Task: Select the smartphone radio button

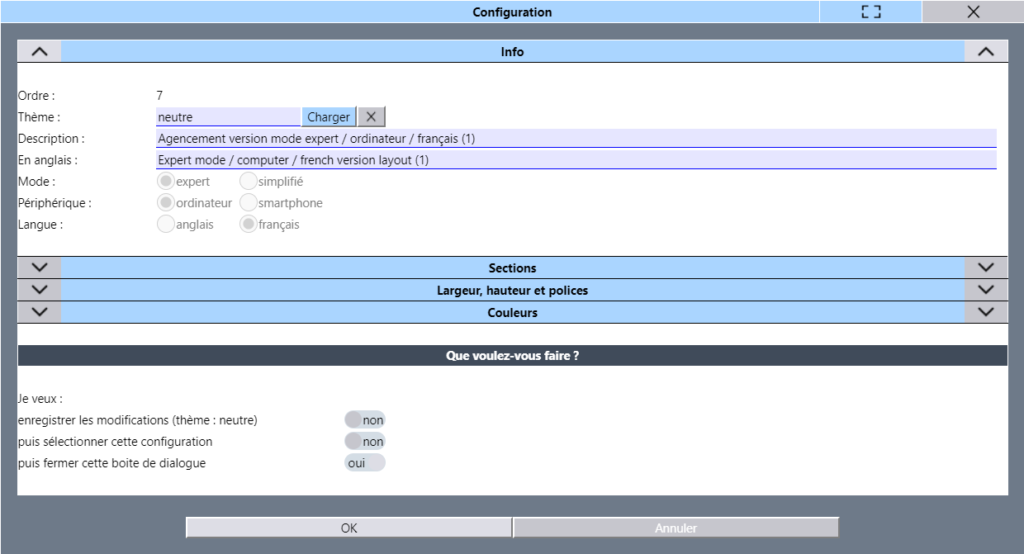Action: click(248, 203)
